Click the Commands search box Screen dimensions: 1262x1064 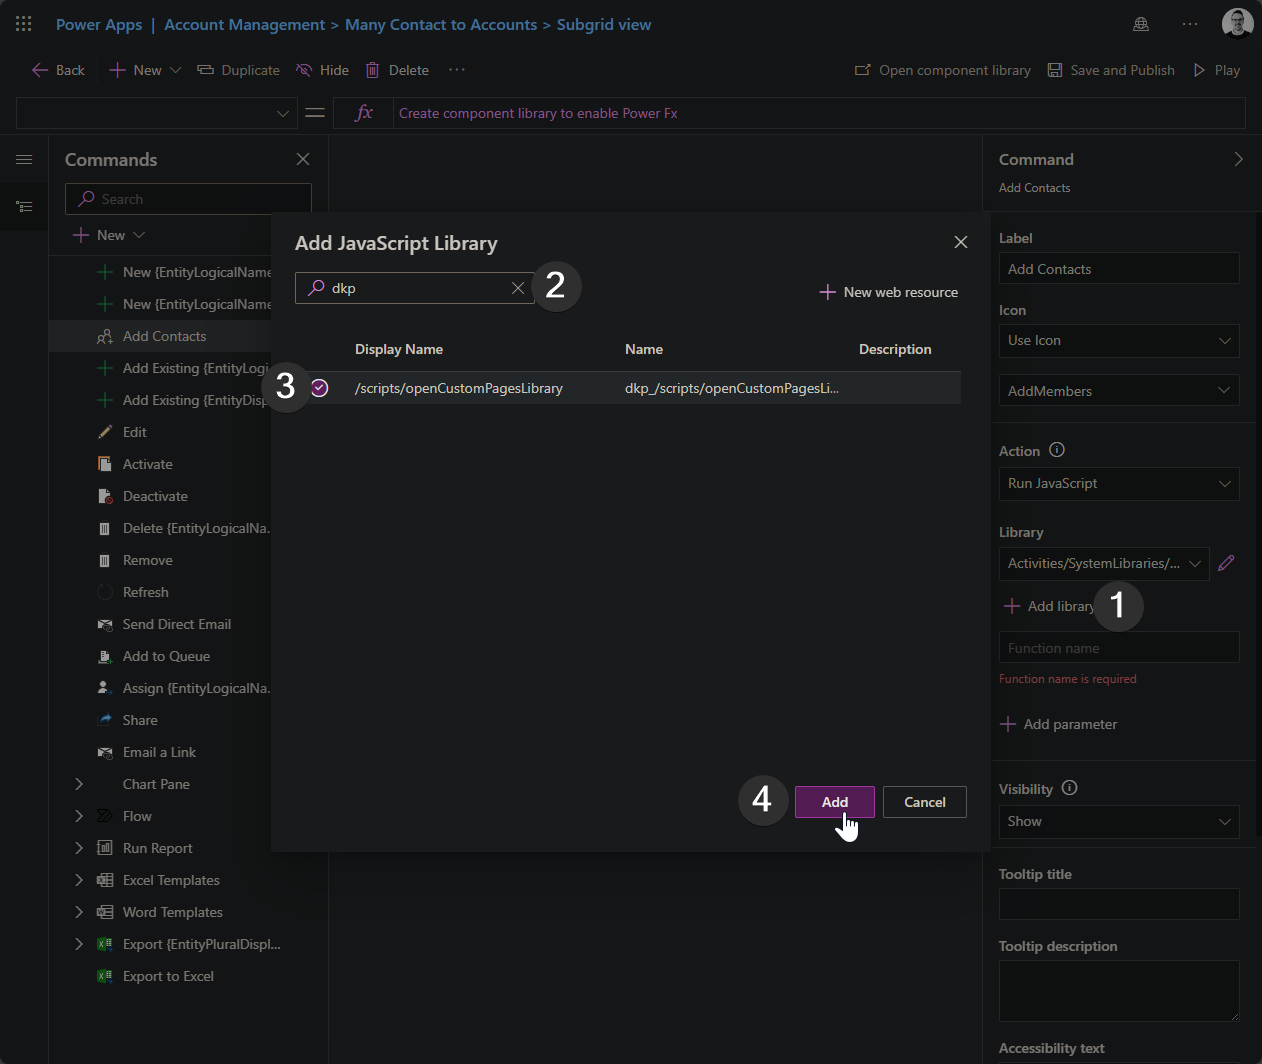(x=188, y=199)
